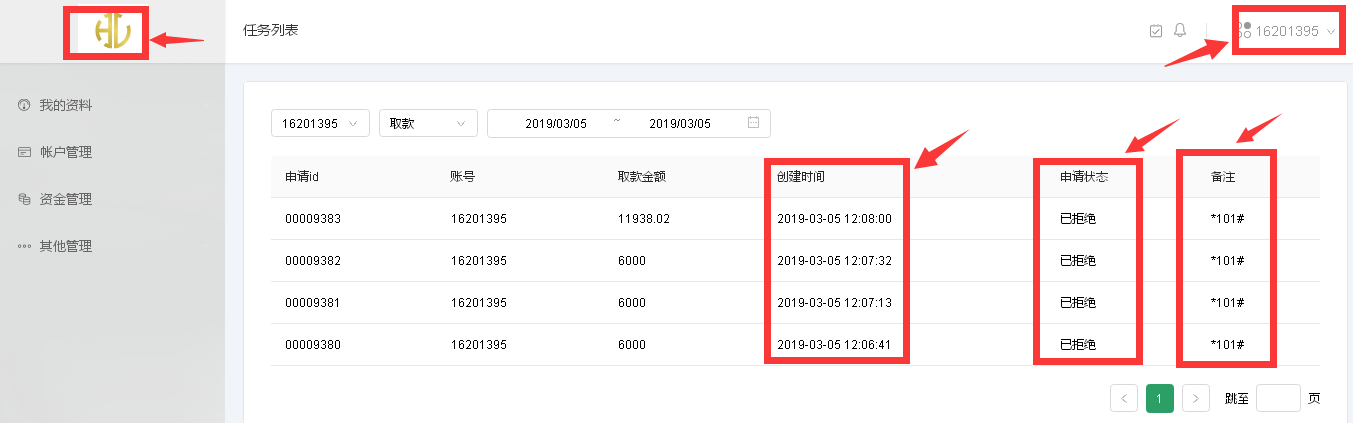Select page 1 in pagination

coord(1160,398)
